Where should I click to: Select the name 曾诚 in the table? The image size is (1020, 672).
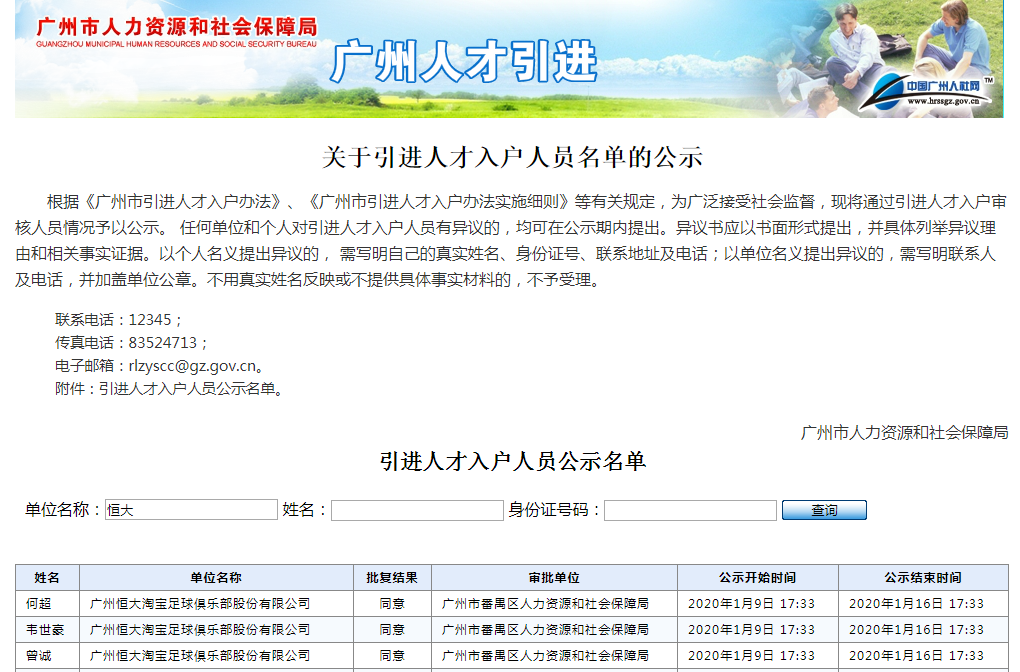[x=39, y=656]
